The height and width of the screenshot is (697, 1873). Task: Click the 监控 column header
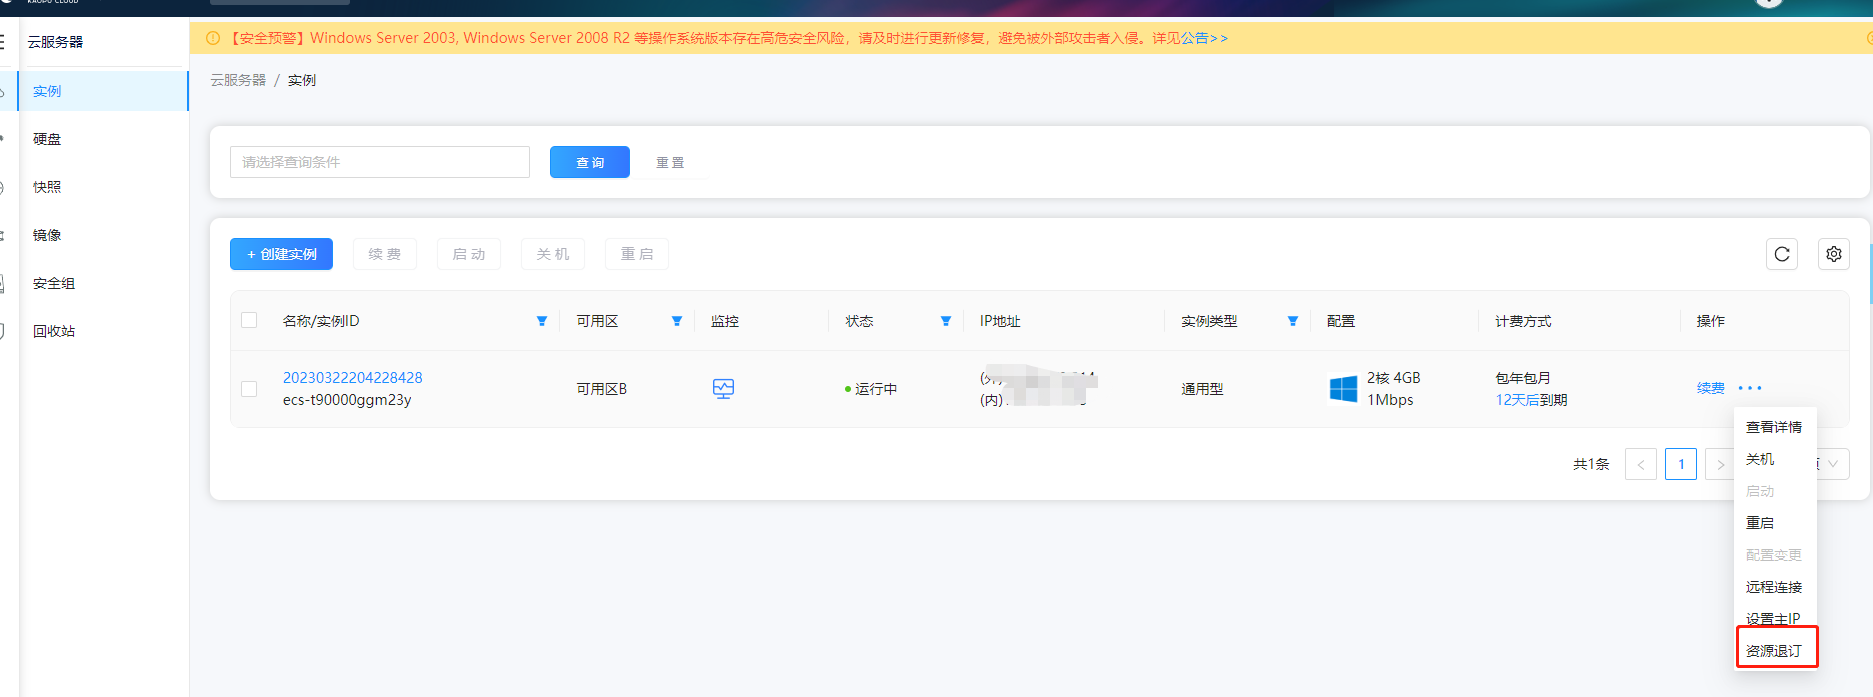tap(725, 321)
